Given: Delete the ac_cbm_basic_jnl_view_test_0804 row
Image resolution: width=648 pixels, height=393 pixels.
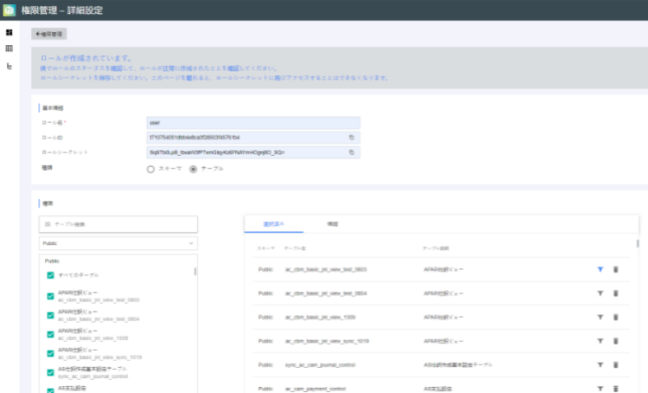Looking at the screenshot, I should point(615,293).
